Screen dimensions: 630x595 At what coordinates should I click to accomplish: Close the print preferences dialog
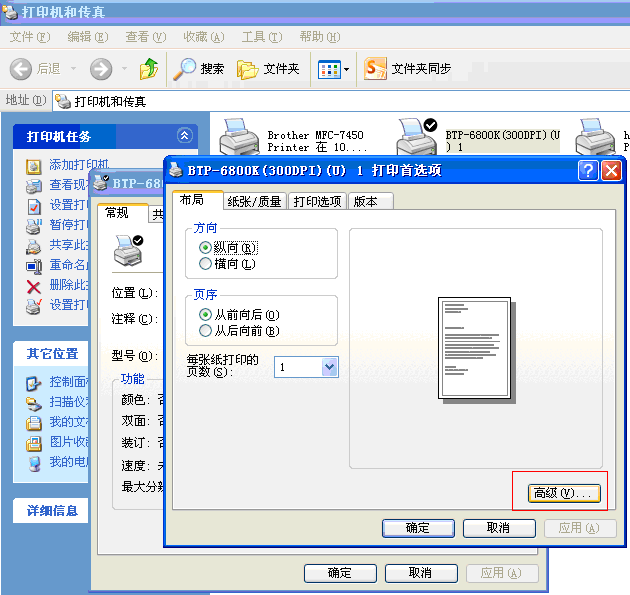[612, 171]
